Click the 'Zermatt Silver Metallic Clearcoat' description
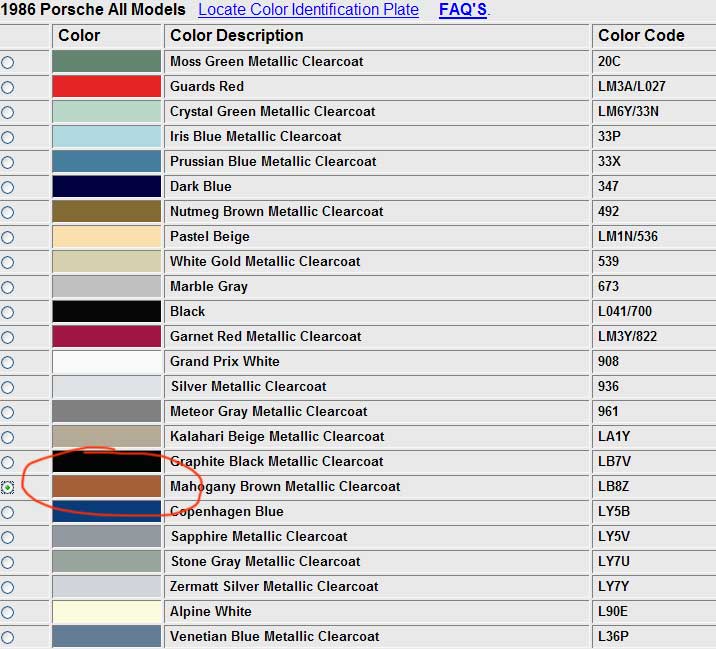716x649 pixels. click(x=274, y=586)
